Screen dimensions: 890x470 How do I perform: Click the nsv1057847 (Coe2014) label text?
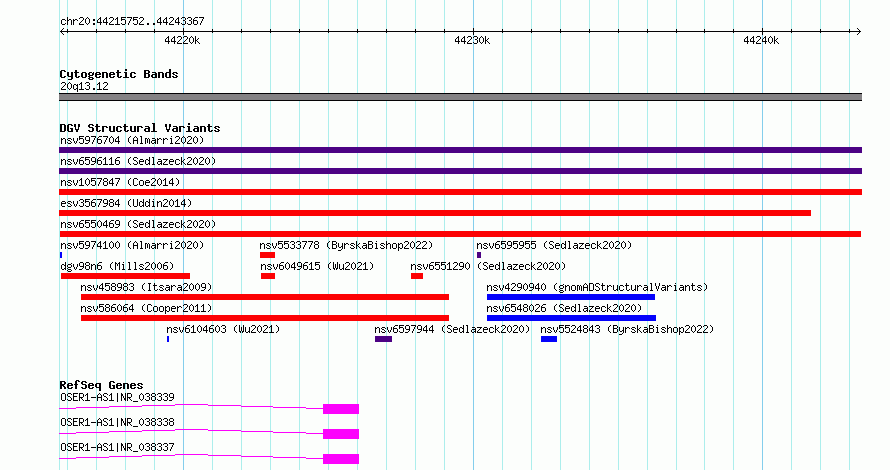point(120,182)
